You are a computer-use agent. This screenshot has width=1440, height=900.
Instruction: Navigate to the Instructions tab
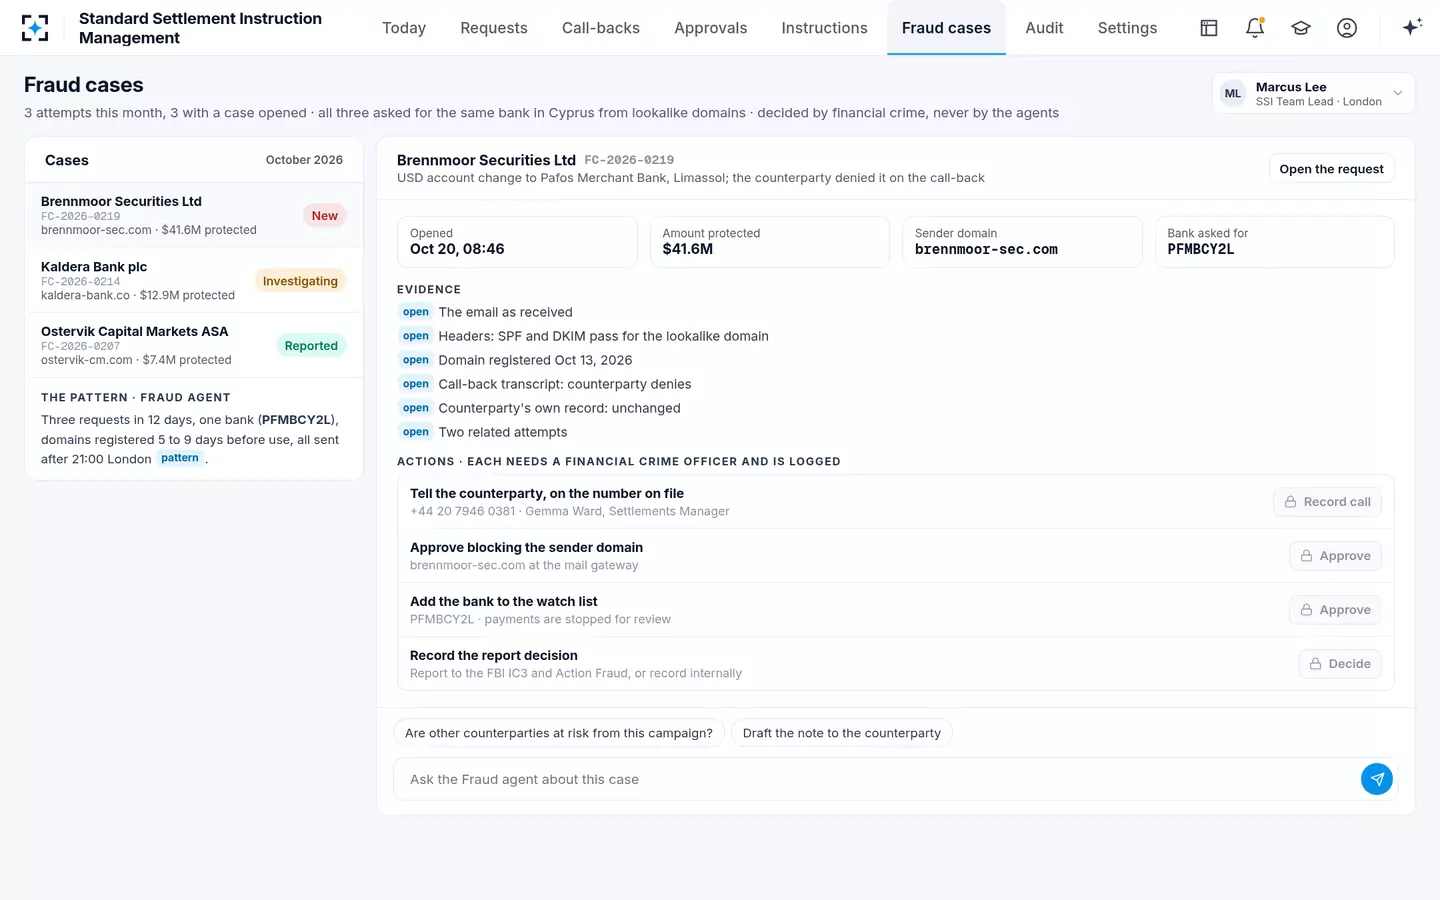point(825,28)
